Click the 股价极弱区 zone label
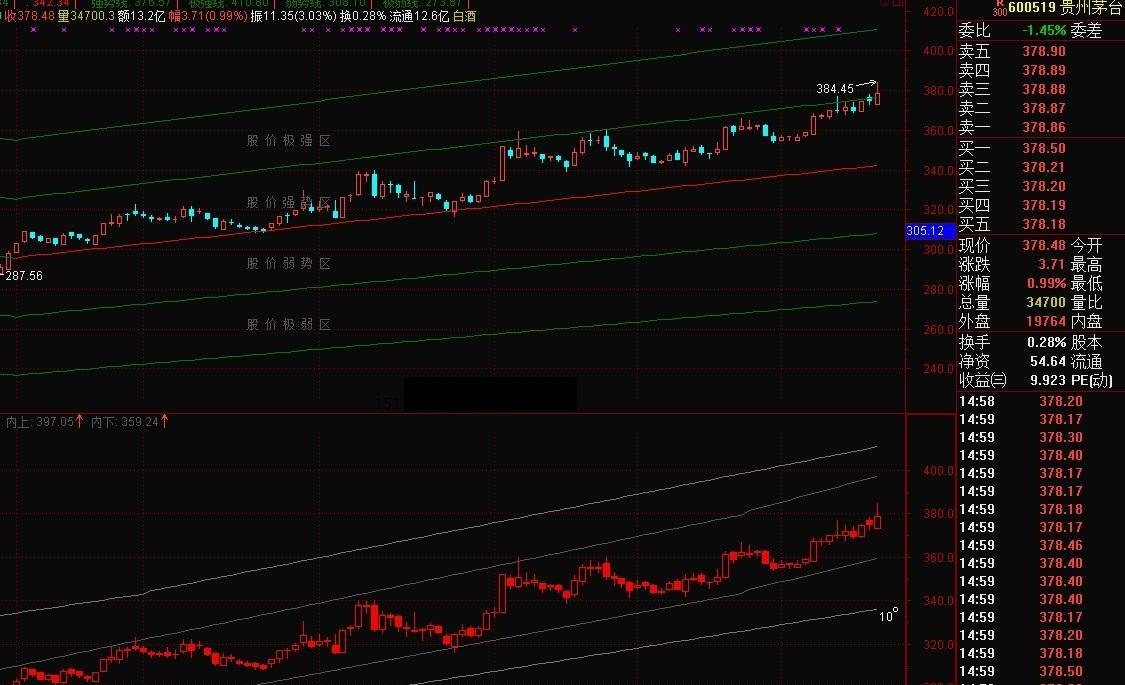The width and height of the screenshot is (1125, 685). [288, 324]
